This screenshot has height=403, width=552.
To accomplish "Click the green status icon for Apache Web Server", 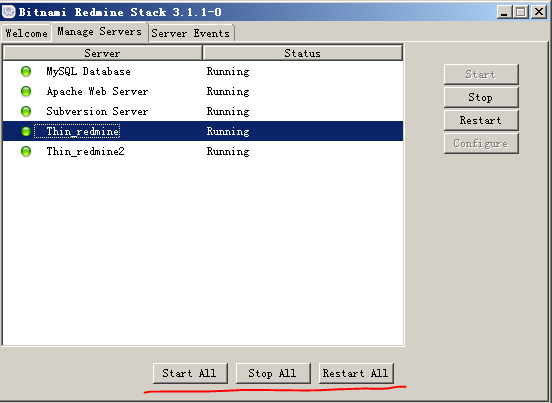I will pos(26,91).
